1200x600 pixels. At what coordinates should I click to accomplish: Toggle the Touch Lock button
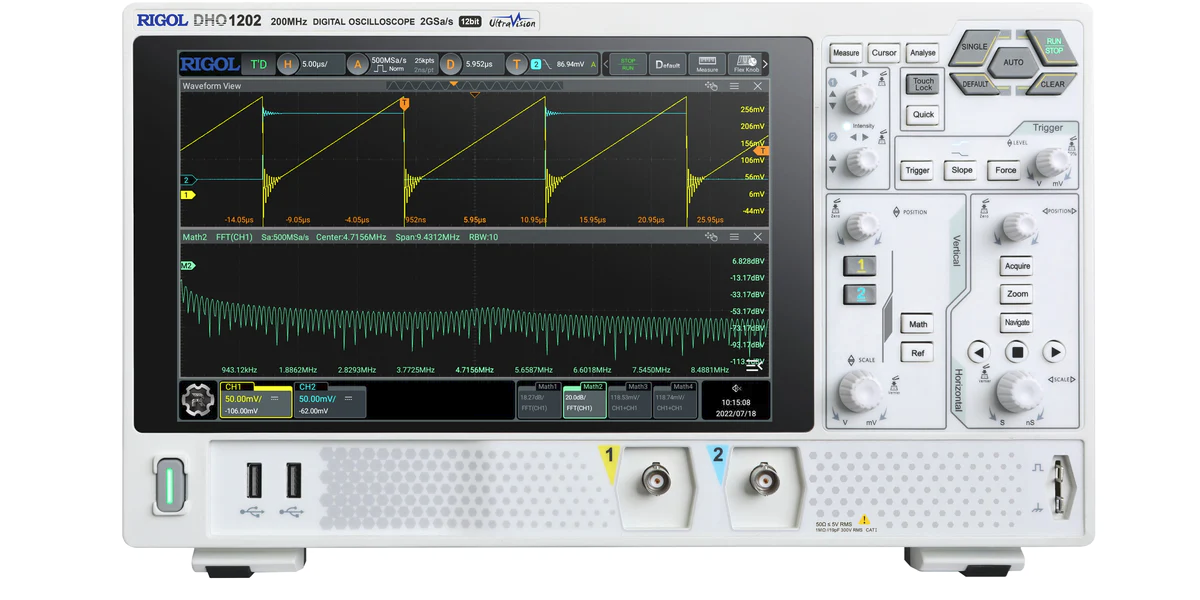click(x=923, y=84)
